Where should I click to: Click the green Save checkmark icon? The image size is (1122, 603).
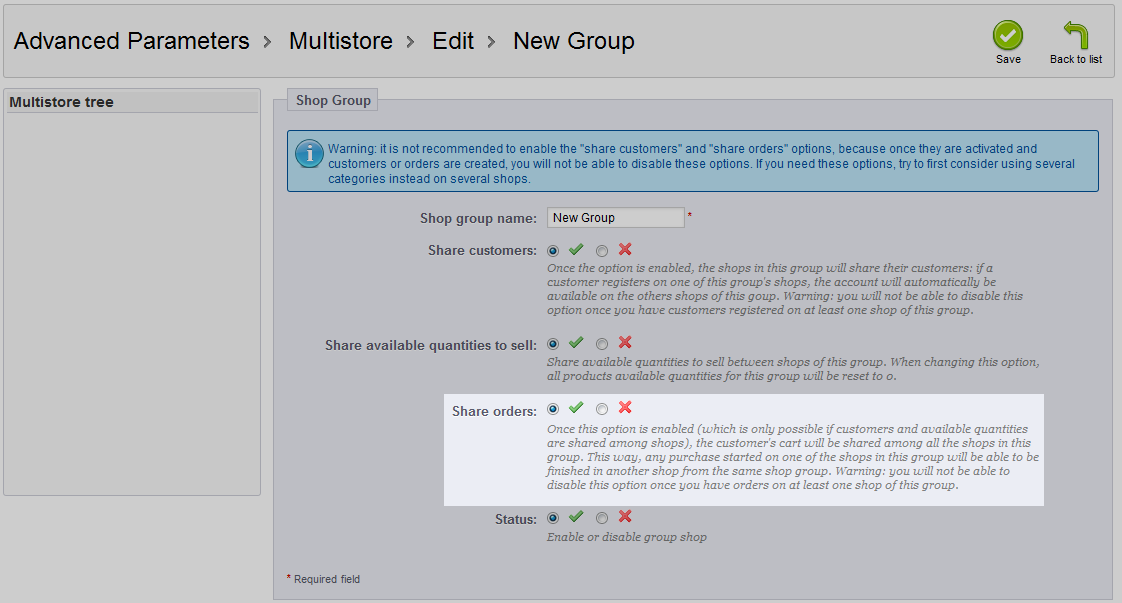(x=1008, y=35)
